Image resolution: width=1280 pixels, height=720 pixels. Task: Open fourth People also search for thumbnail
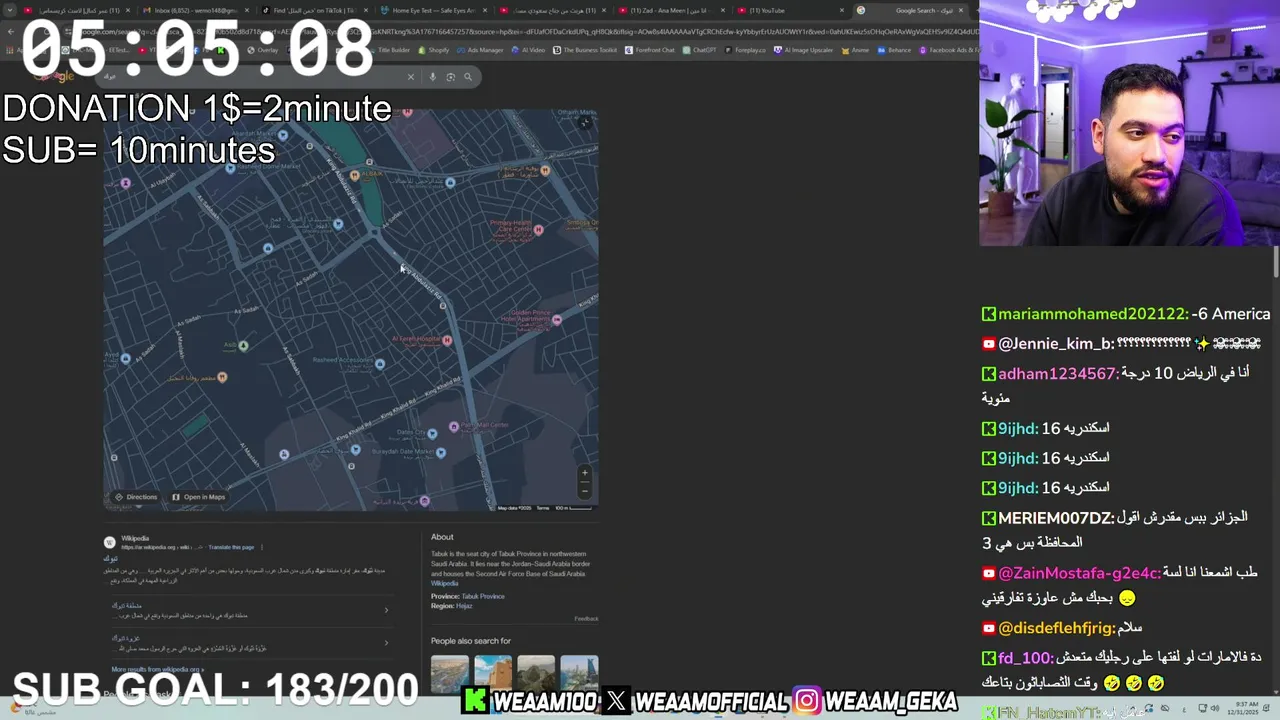pos(580,674)
